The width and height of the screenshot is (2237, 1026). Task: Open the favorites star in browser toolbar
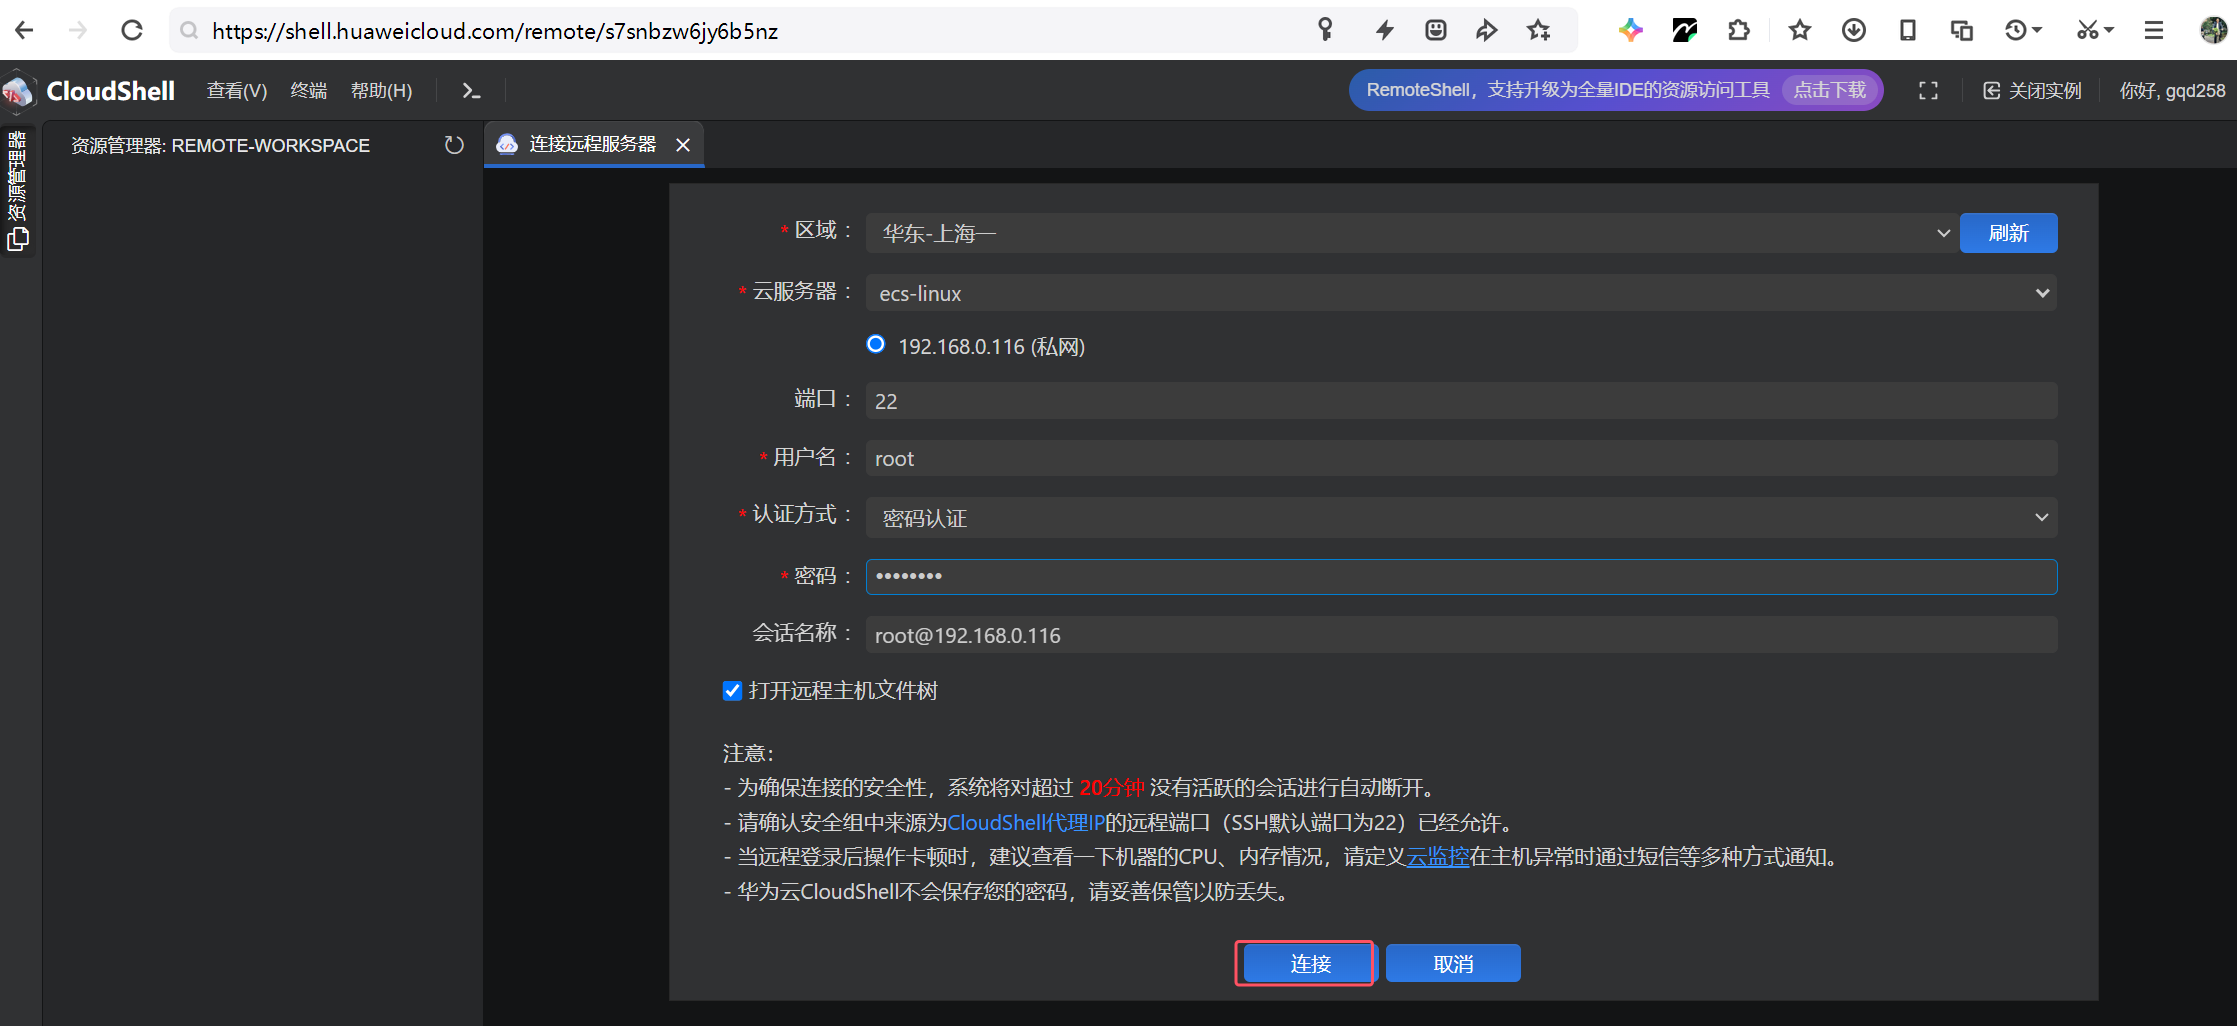click(1800, 30)
